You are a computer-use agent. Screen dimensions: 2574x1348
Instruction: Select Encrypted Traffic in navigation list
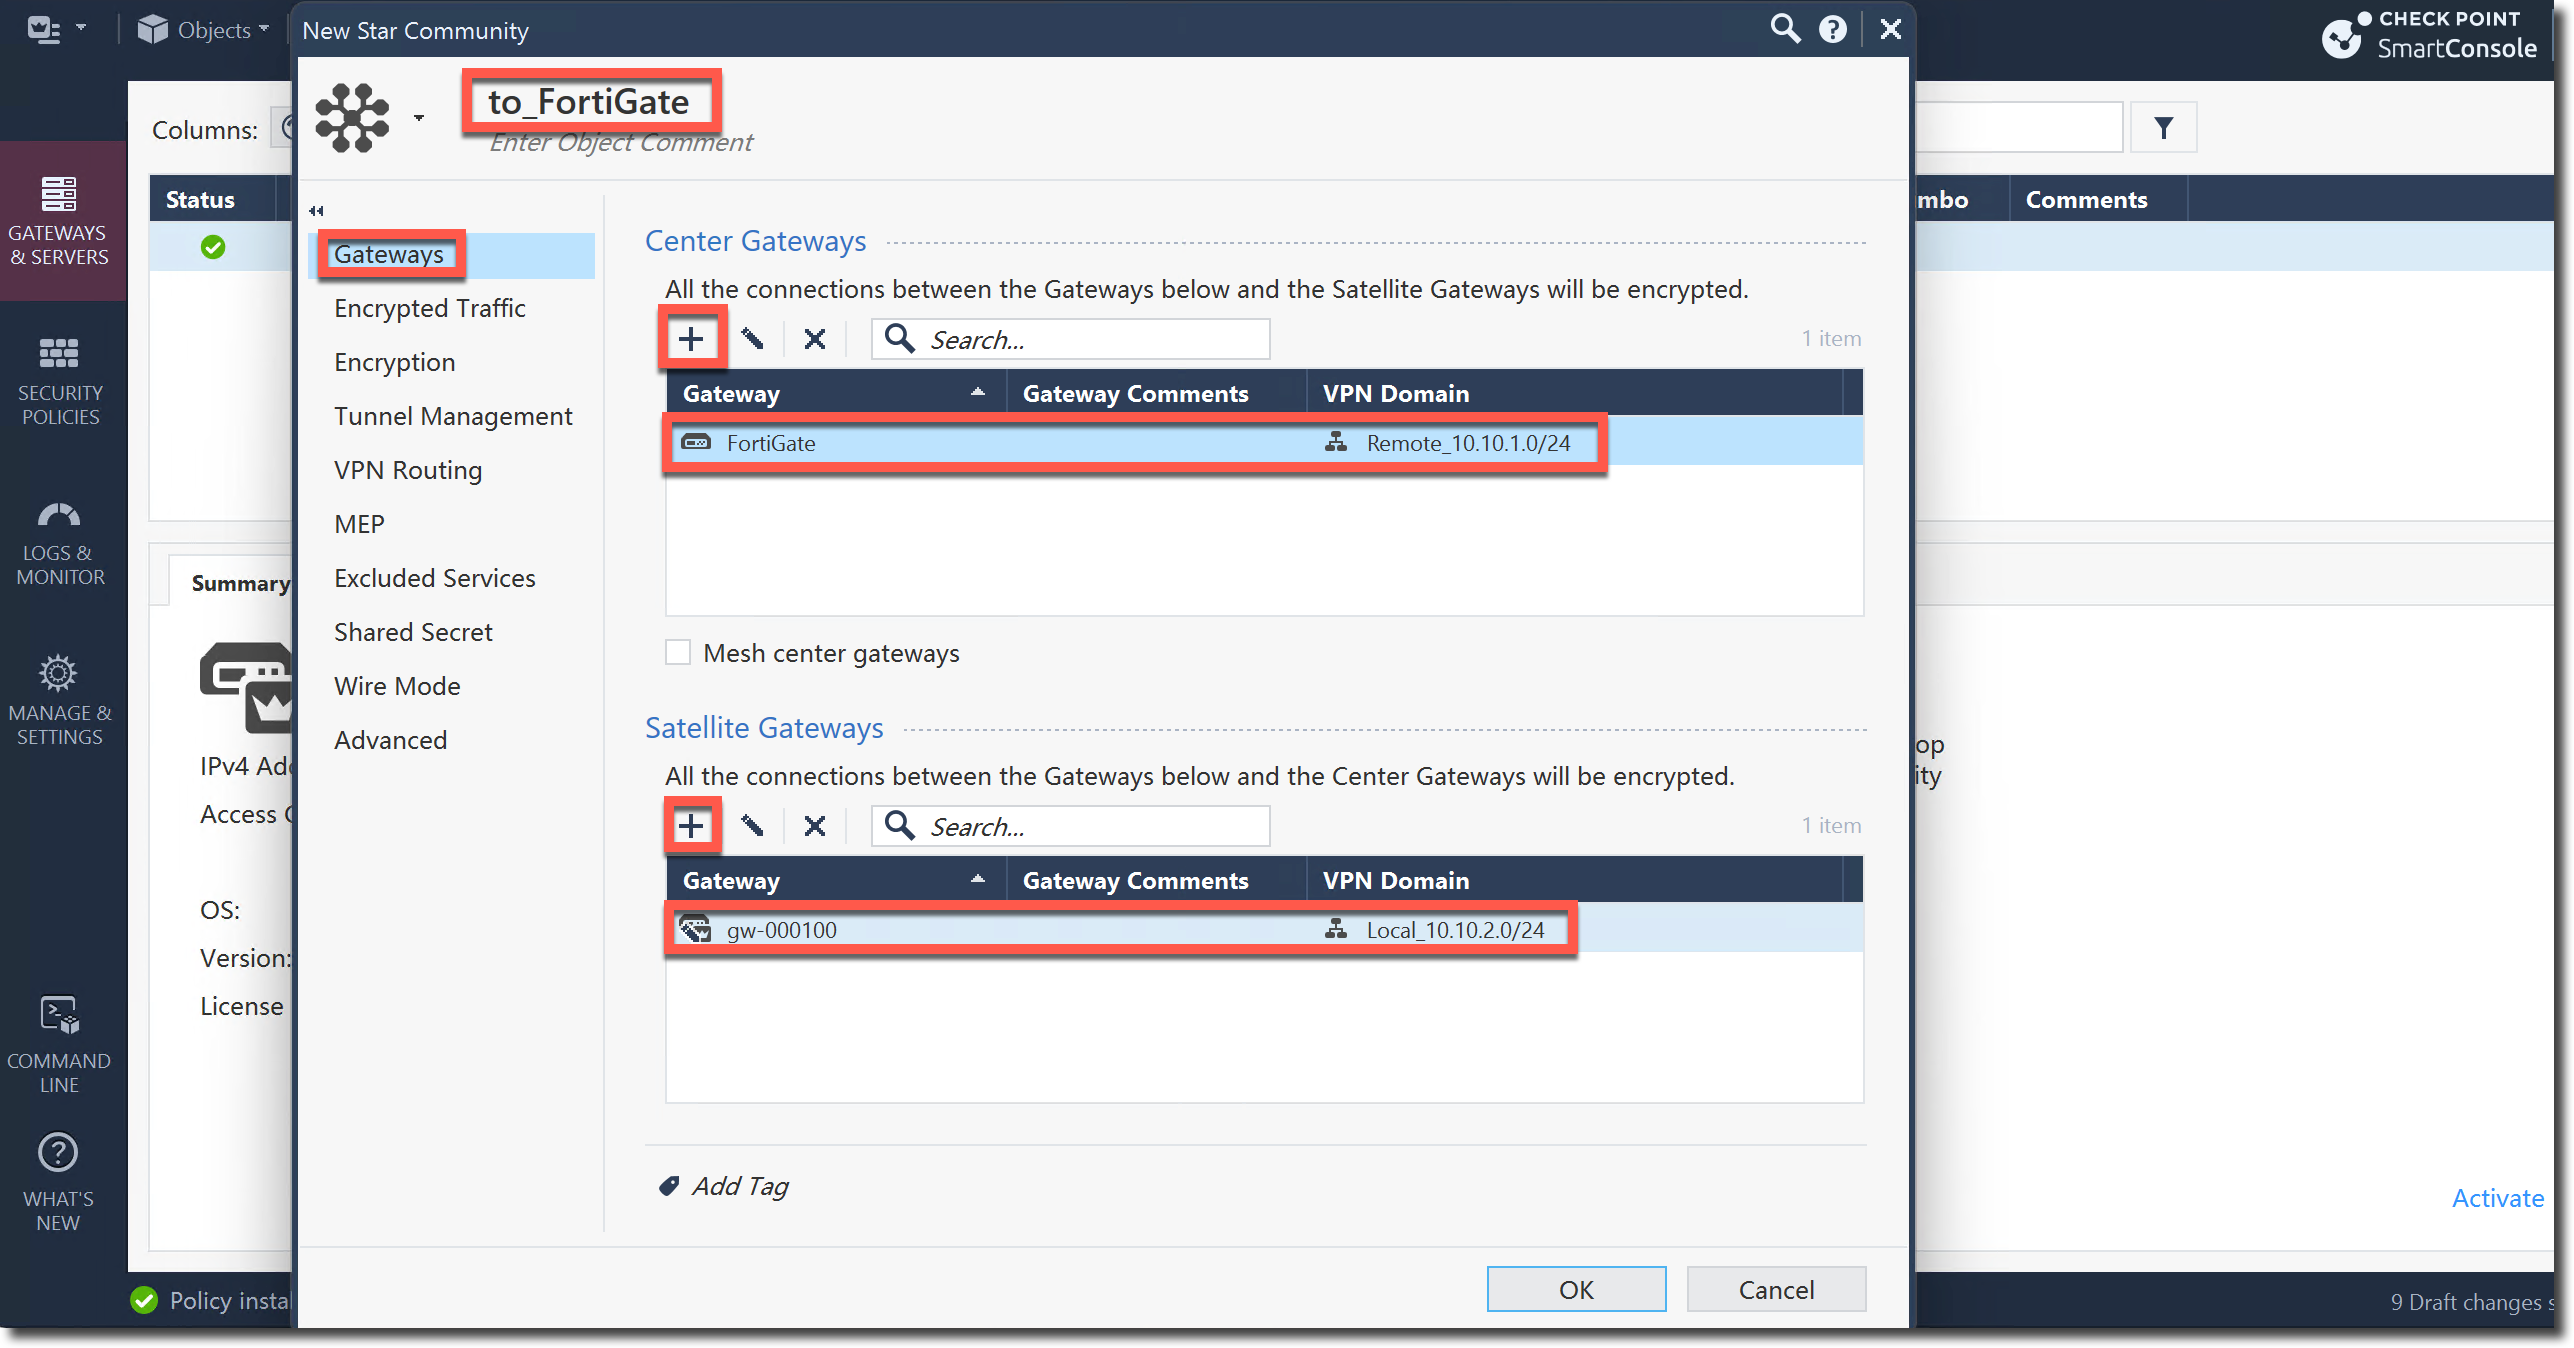429,308
